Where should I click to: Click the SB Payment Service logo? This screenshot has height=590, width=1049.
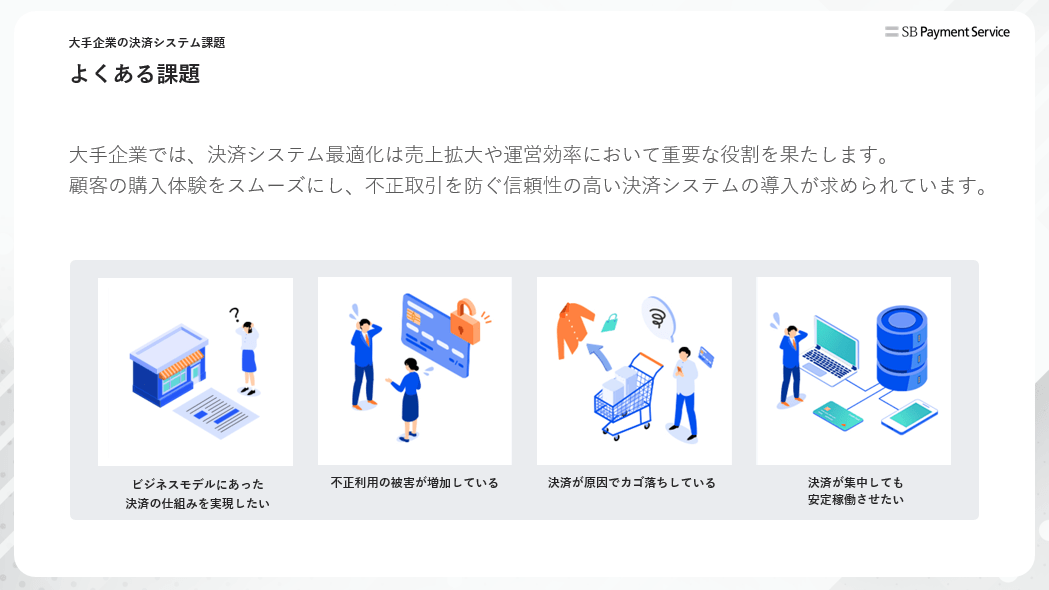pos(947,32)
